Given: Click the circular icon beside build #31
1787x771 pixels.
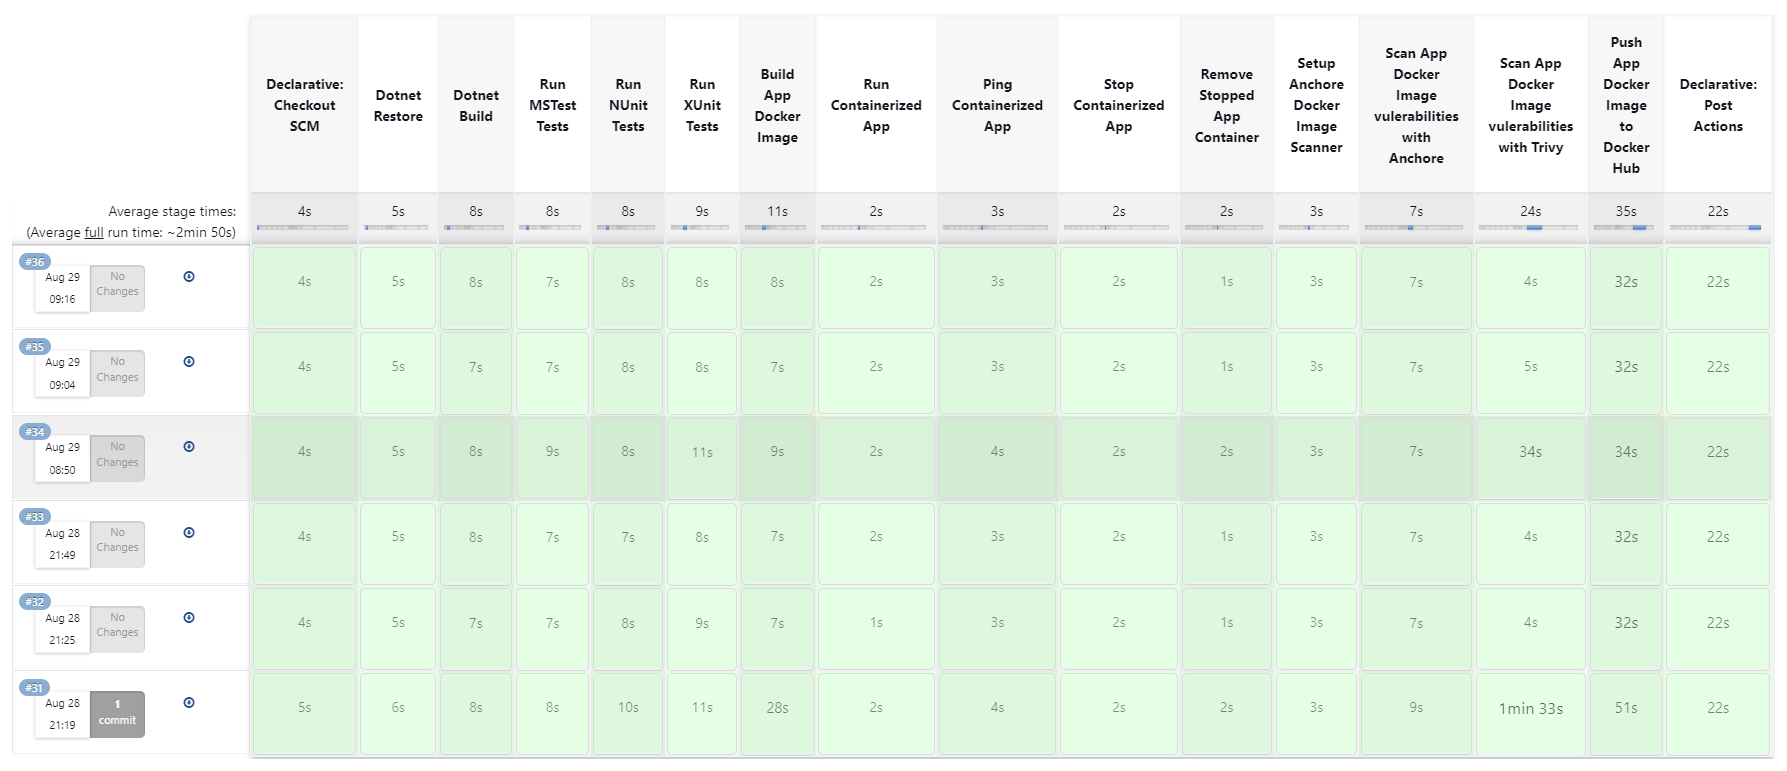Looking at the screenshot, I should pyautogui.click(x=189, y=703).
